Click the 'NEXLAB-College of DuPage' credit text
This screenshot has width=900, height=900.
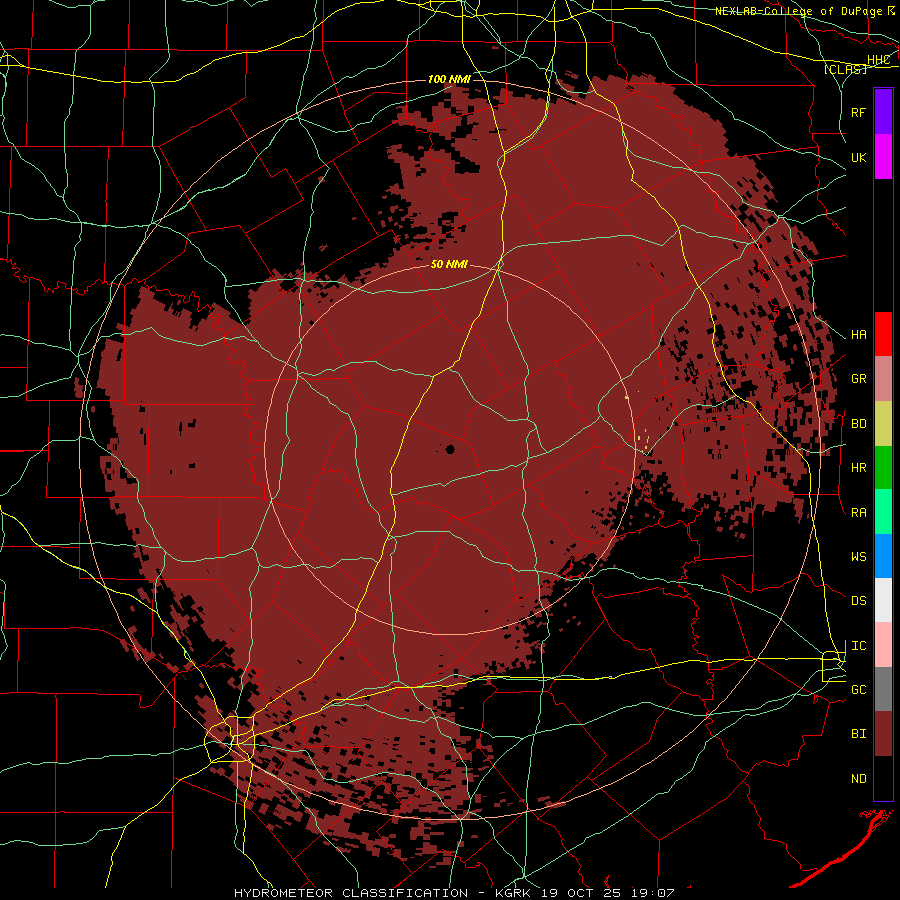800,11
